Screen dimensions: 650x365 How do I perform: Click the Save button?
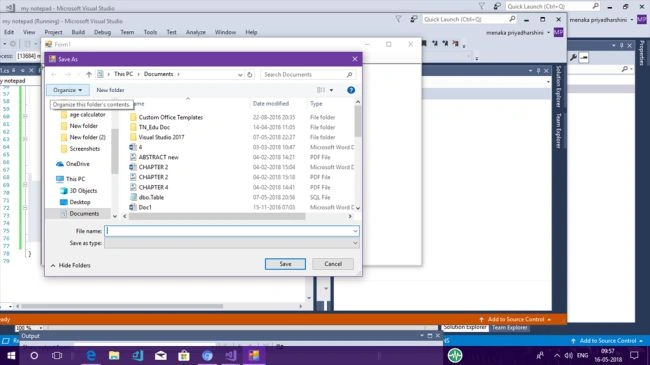coord(285,264)
